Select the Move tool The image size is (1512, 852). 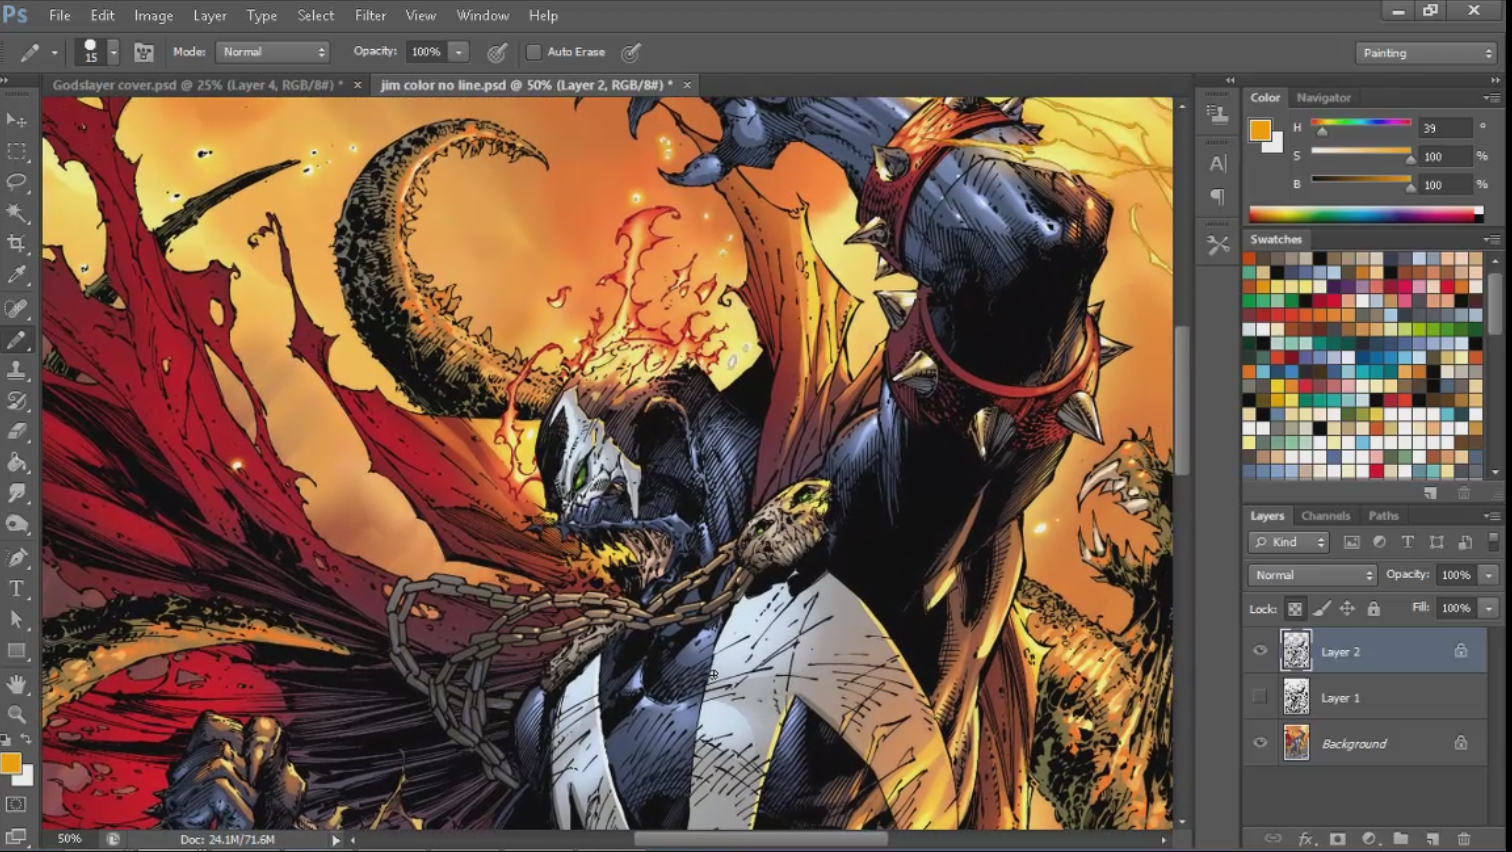pyautogui.click(x=17, y=120)
